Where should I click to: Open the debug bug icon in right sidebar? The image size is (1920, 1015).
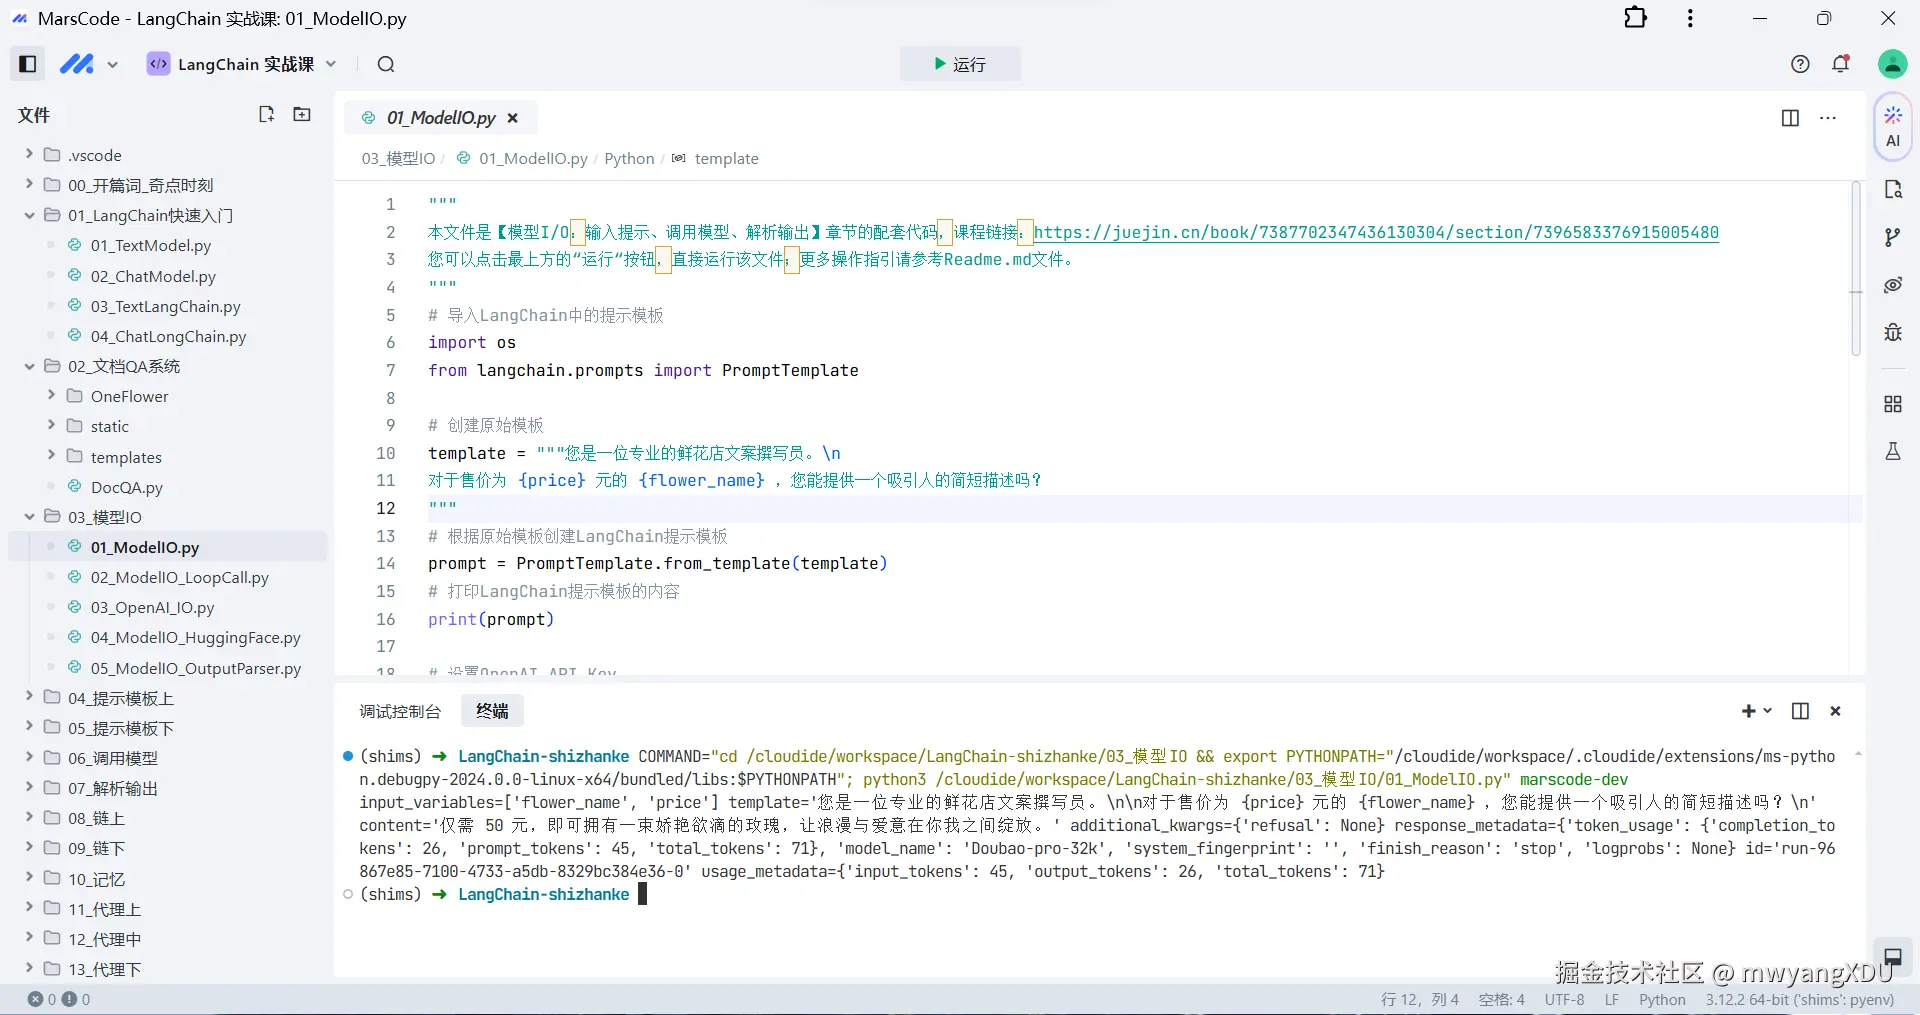pos(1892,332)
